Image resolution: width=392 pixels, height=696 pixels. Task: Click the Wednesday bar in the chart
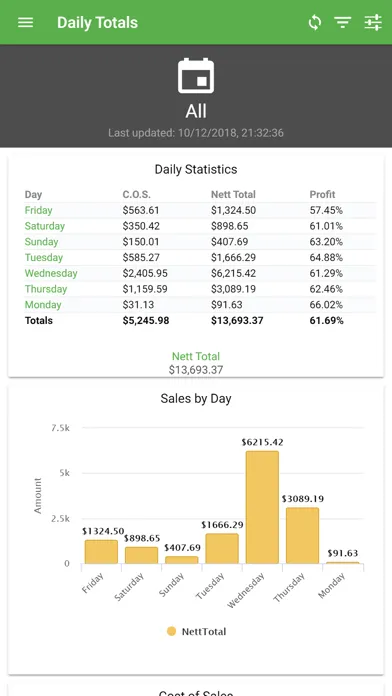262,507
